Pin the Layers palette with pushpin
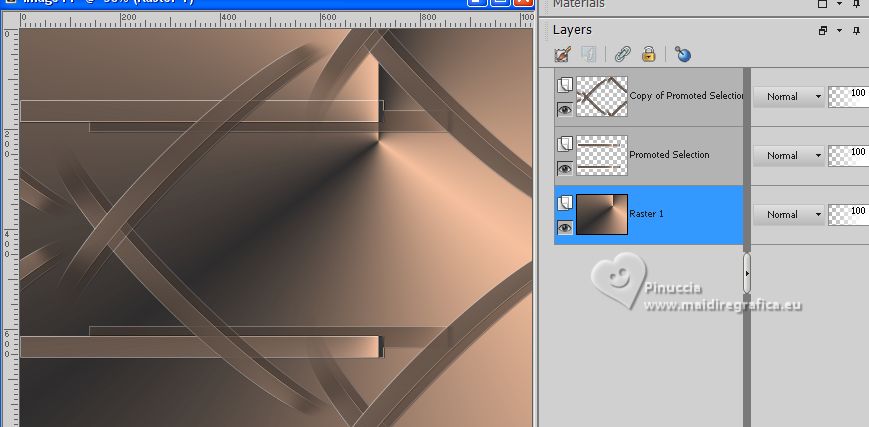 tap(857, 30)
